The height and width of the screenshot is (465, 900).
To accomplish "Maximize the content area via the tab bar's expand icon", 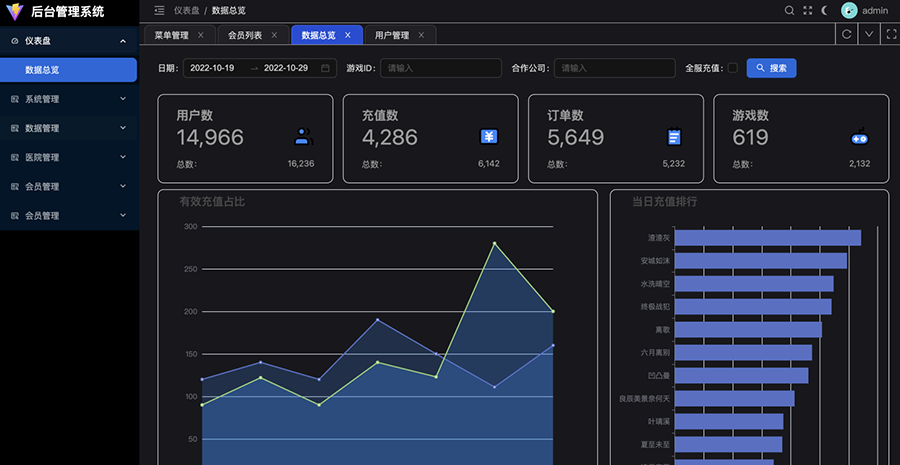I will coord(891,34).
